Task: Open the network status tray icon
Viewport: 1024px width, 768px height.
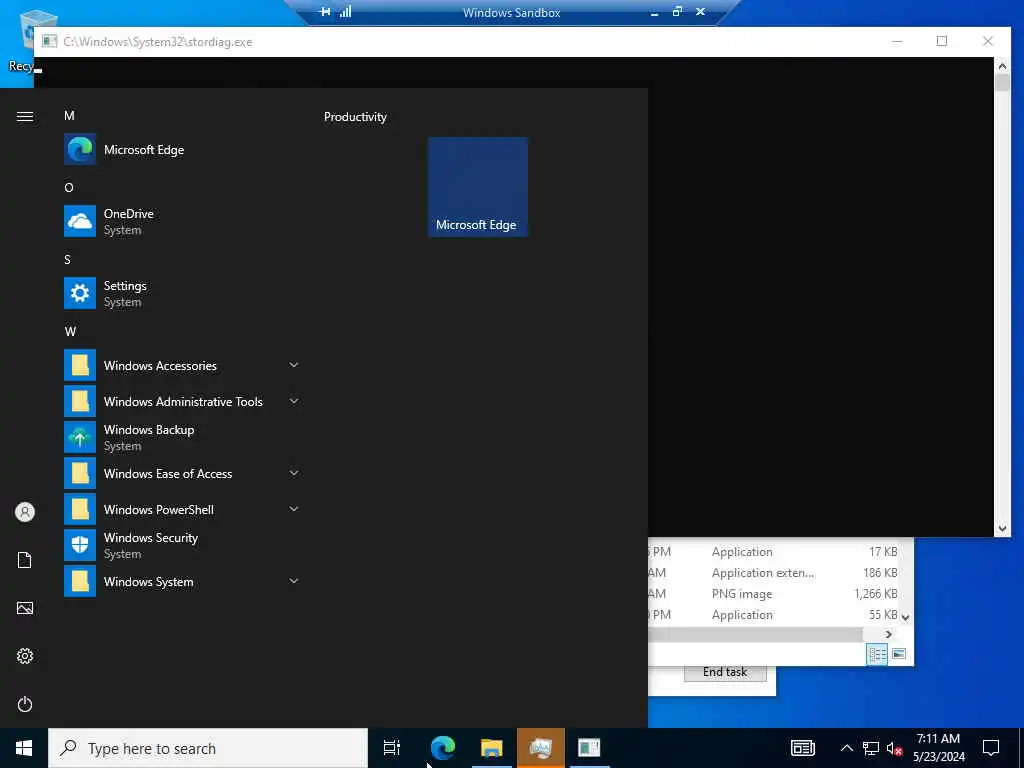Action: [871, 748]
